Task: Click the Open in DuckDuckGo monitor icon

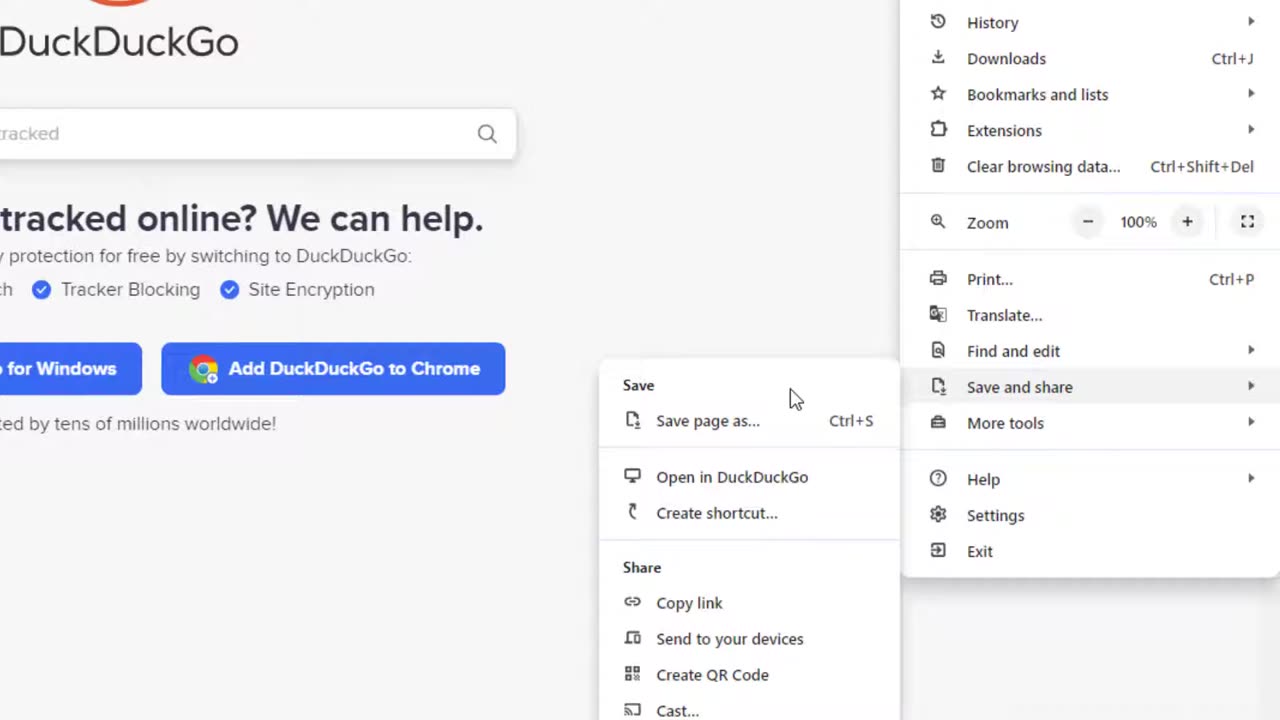Action: click(632, 477)
